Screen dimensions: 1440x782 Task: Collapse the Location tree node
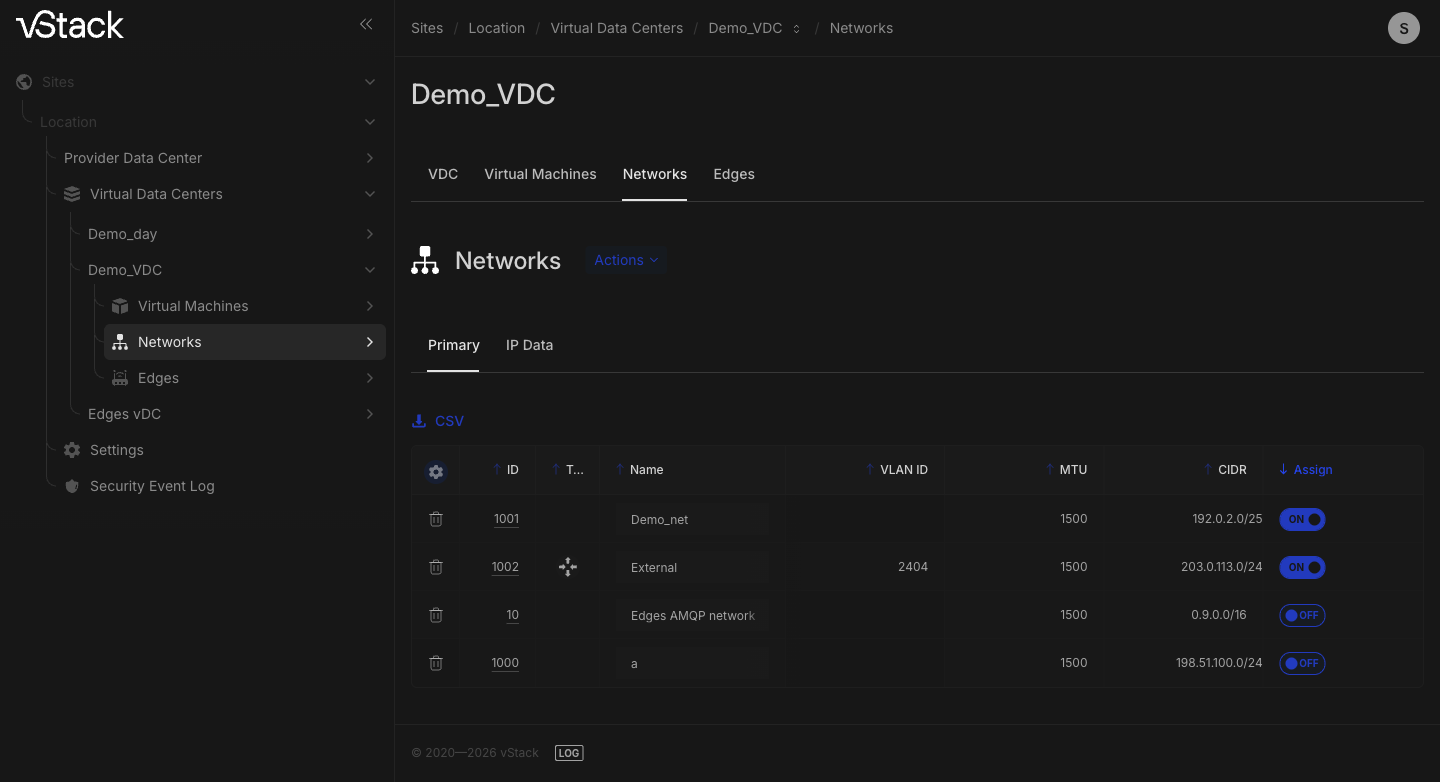(x=370, y=122)
